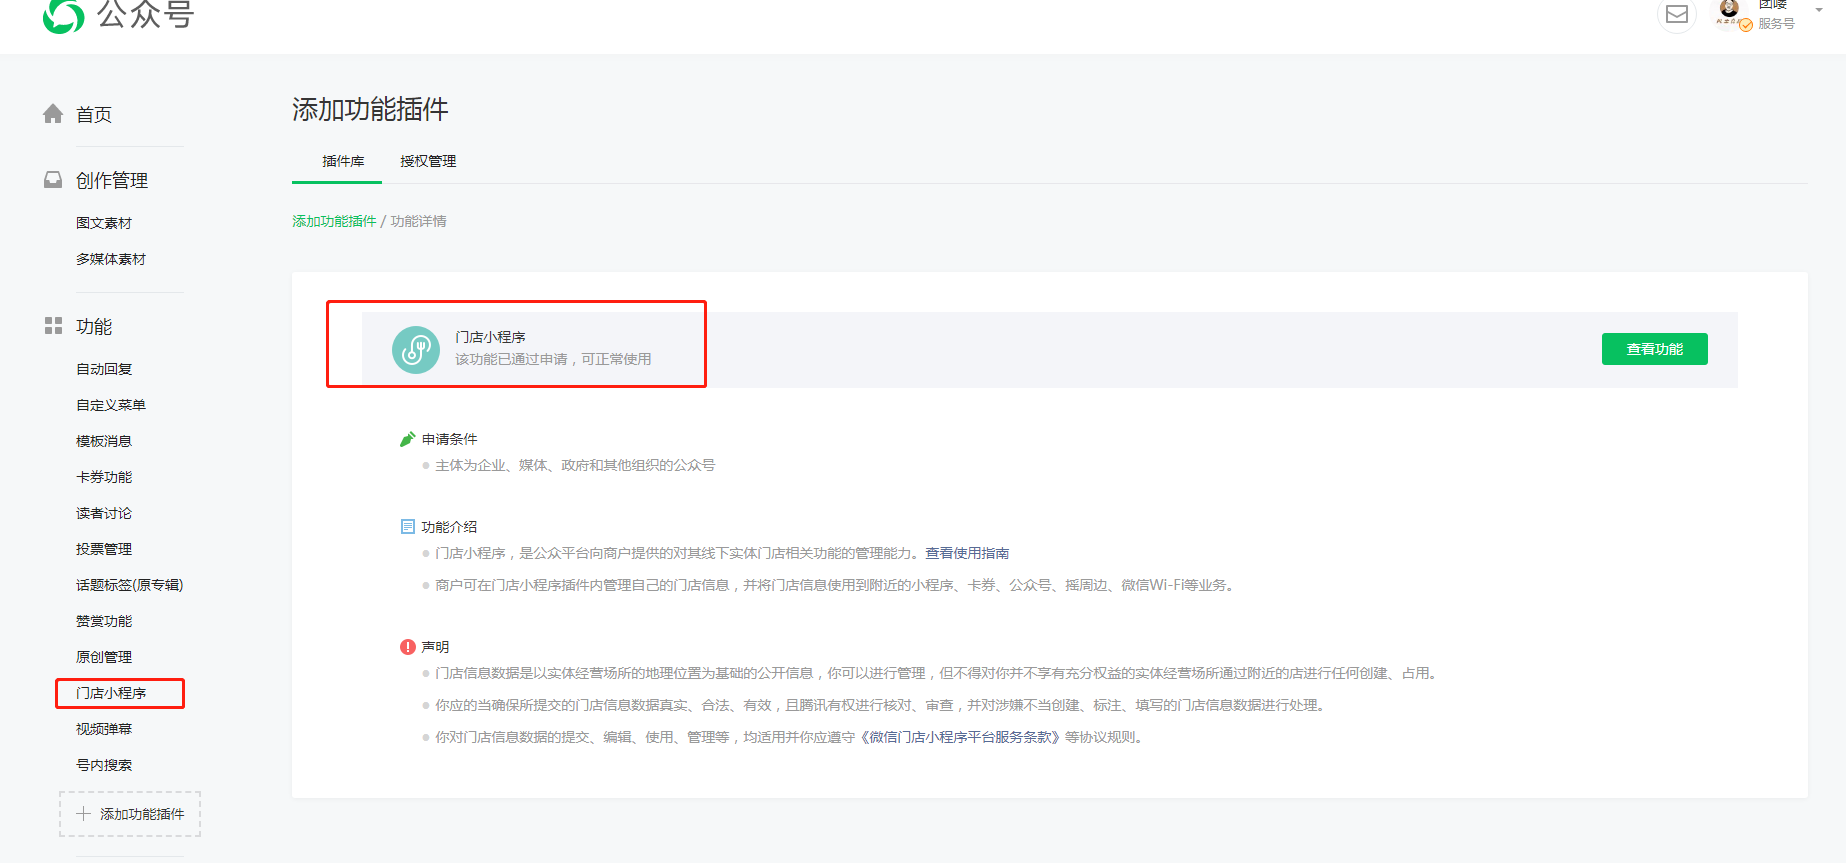Click 门店信息数据是以实体经营场所 declaration line
The width and height of the screenshot is (1846, 863).
[x=939, y=673]
